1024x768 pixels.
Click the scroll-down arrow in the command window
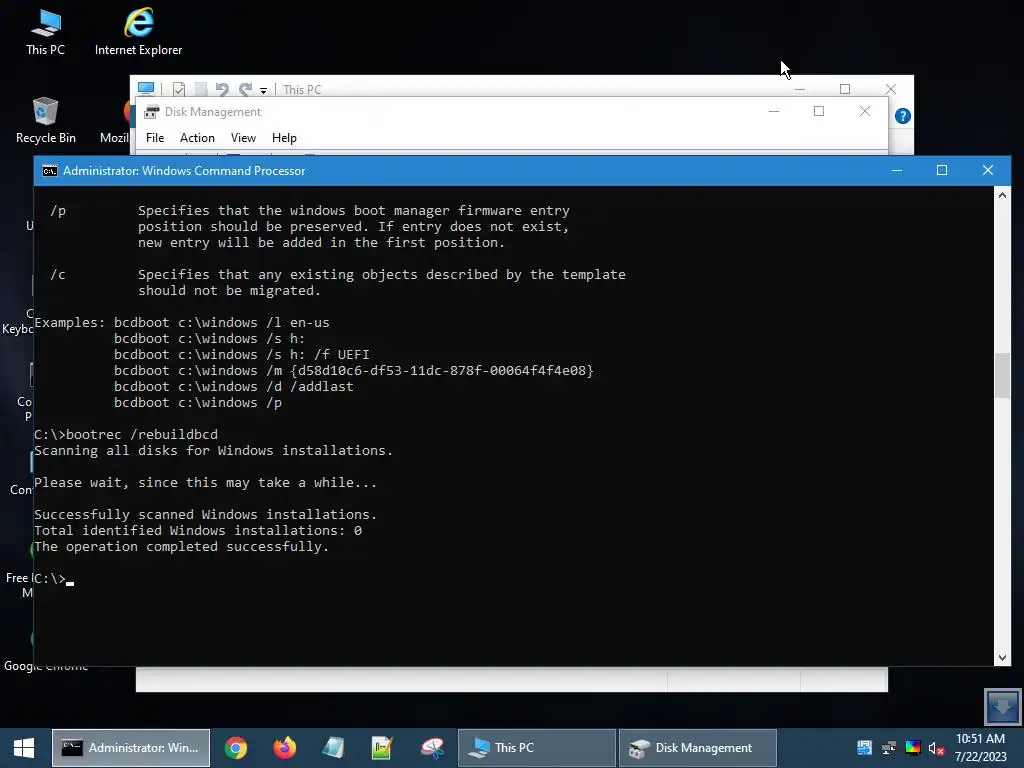point(1002,658)
